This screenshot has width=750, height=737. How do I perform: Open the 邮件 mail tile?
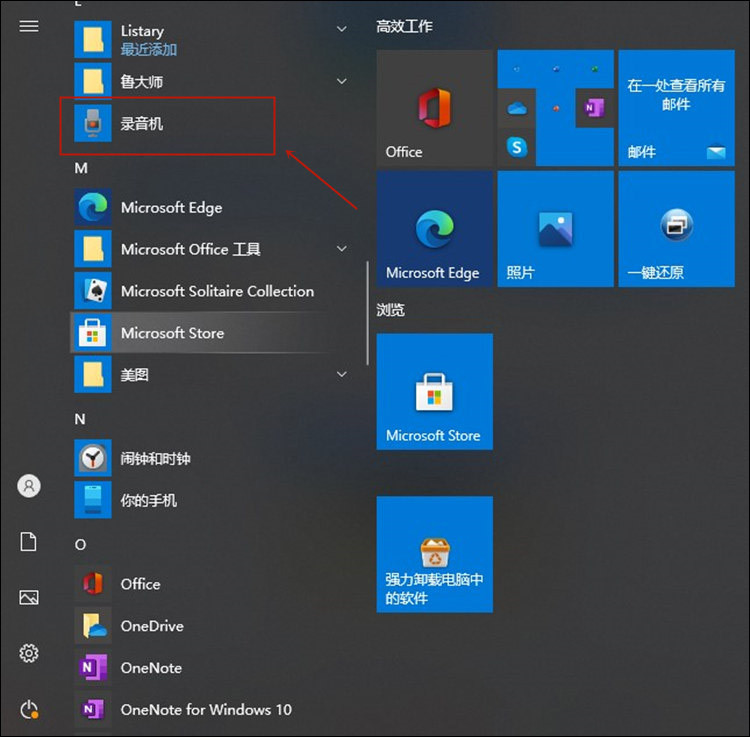pos(676,108)
